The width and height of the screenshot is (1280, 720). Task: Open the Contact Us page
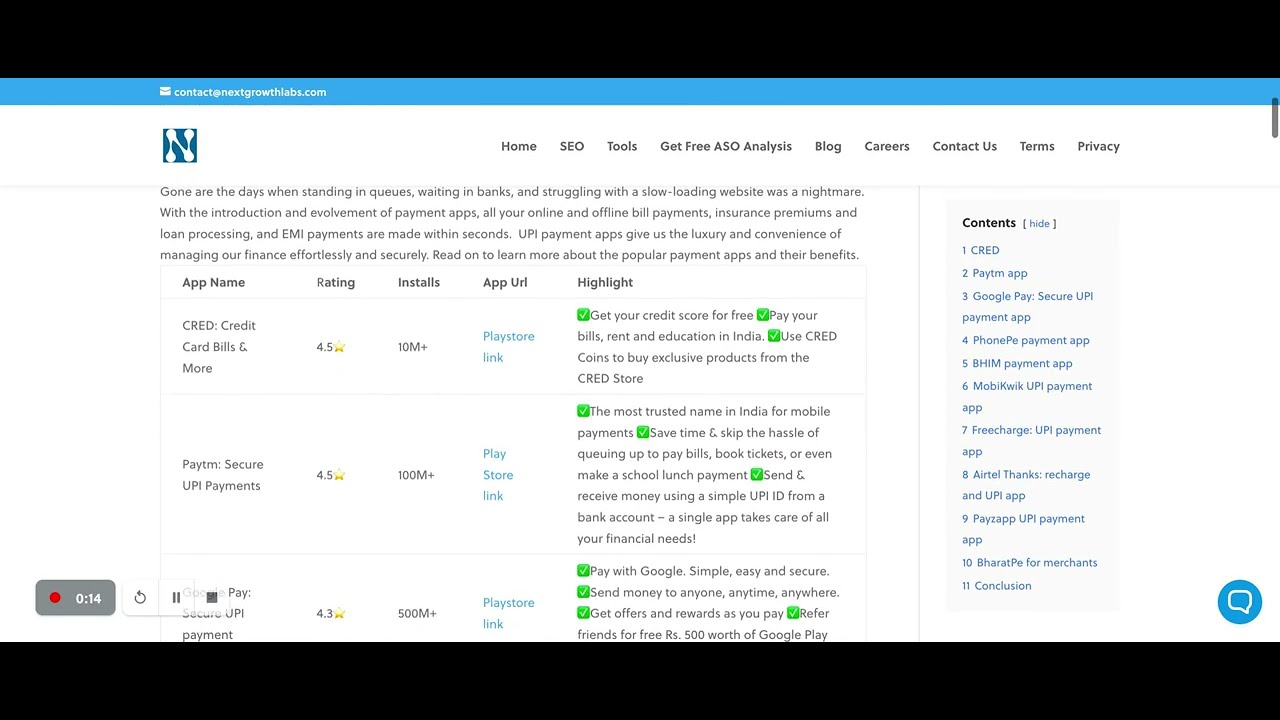click(965, 146)
